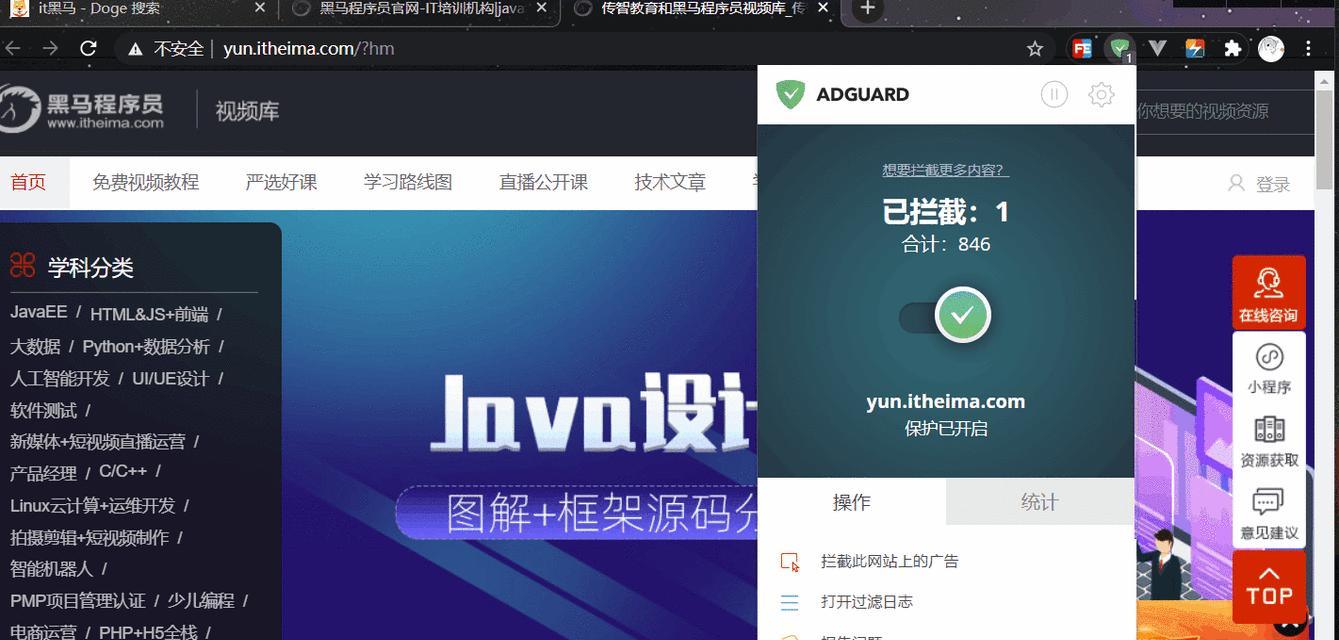Close the it黑马 - Doge 搜索 tab

coord(260,9)
